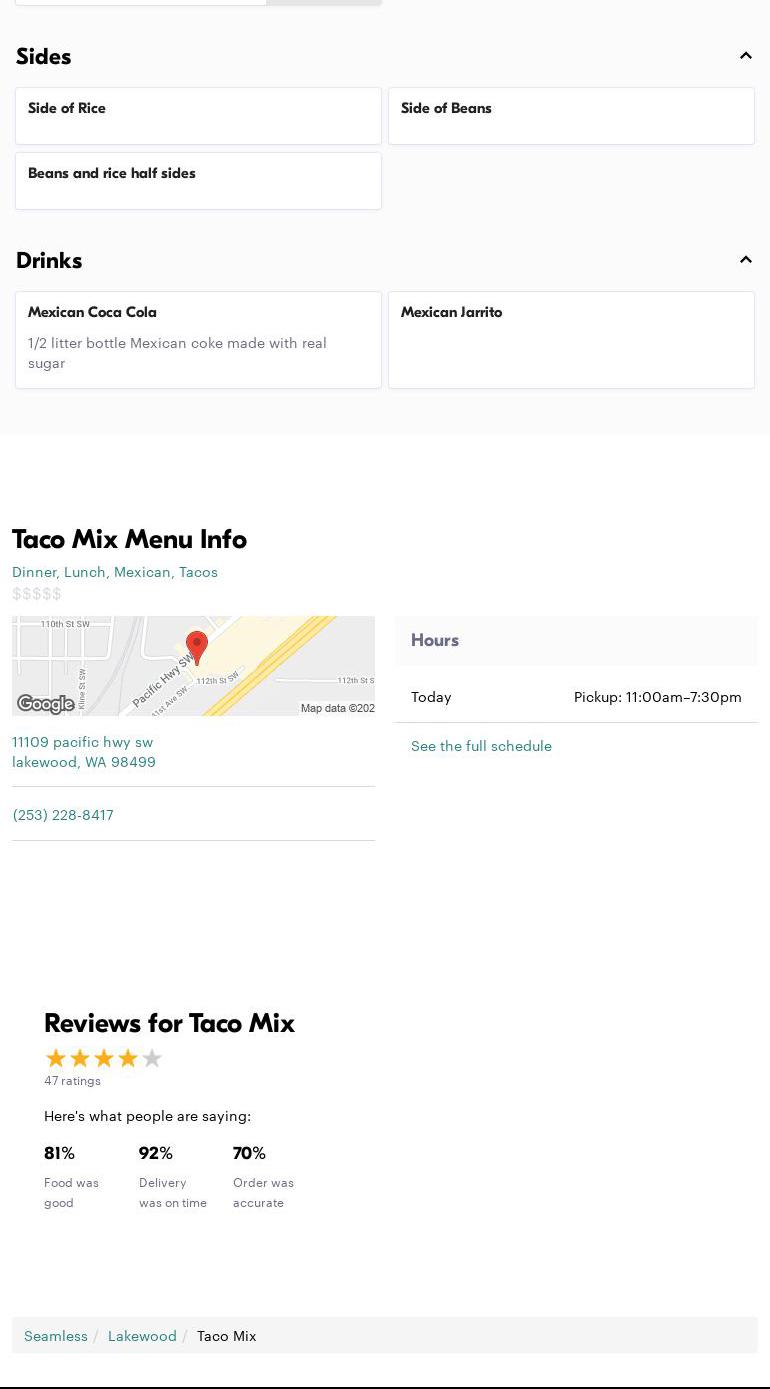Select the Side of Rice item
This screenshot has height=1389, width=770.
tap(198, 115)
